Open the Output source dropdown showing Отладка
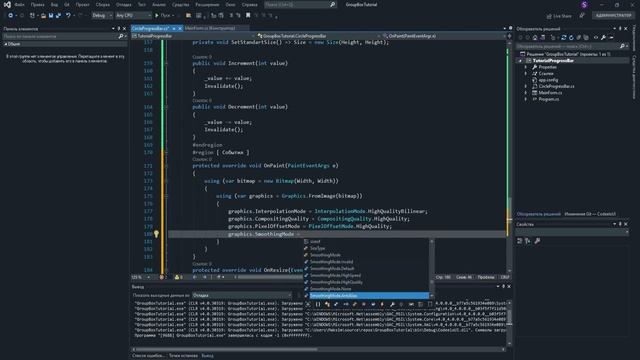This screenshot has width=640, height=360. coord(242,295)
